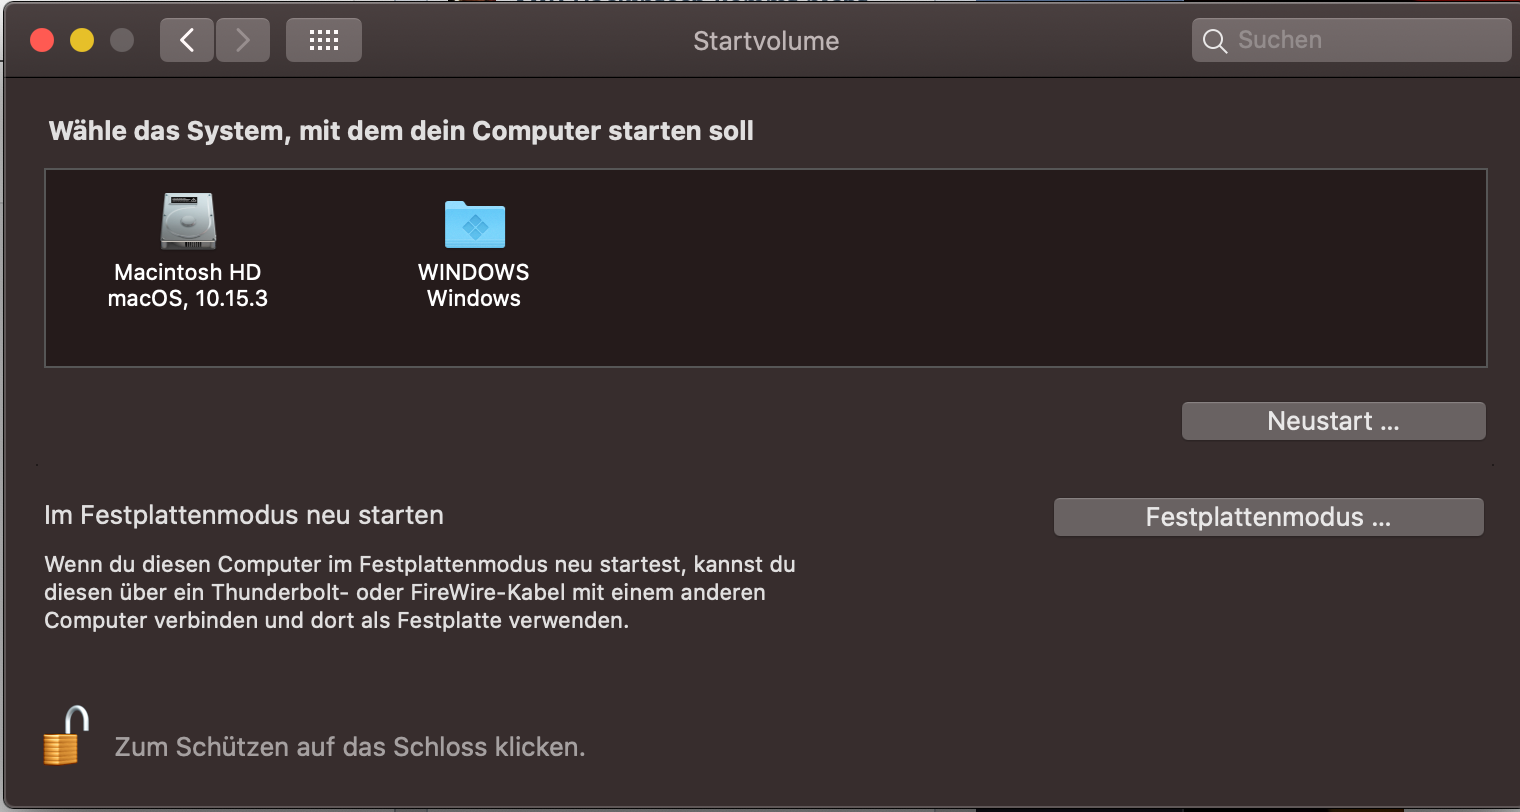
Task: Close the Startvolume window with red button
Action: coord(42,40)
